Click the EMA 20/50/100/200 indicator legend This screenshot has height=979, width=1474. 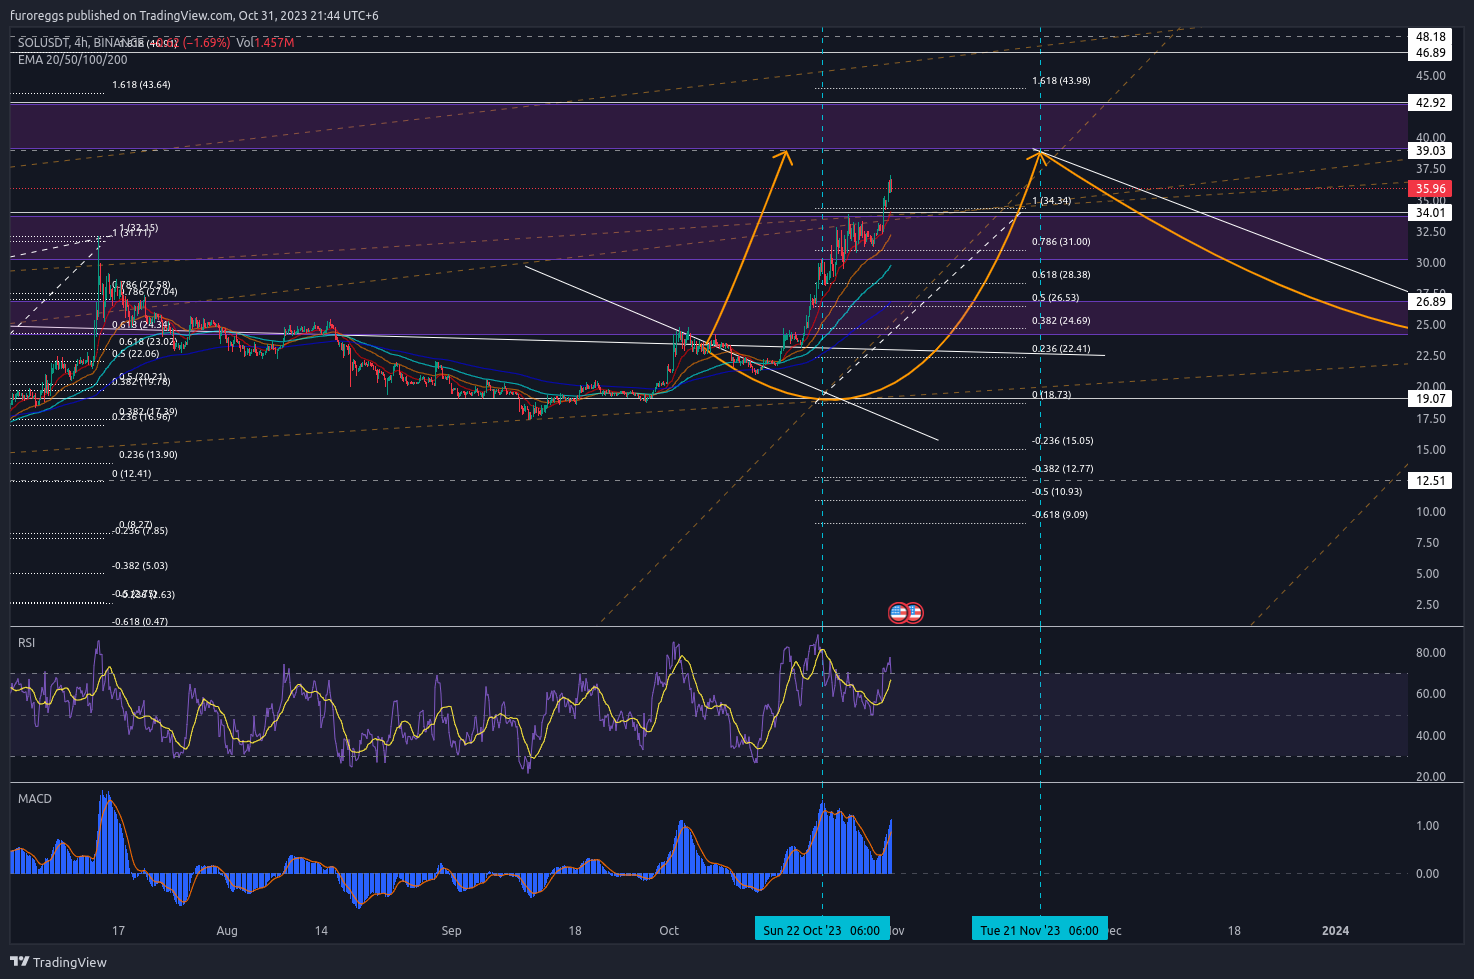click(73, 60)
